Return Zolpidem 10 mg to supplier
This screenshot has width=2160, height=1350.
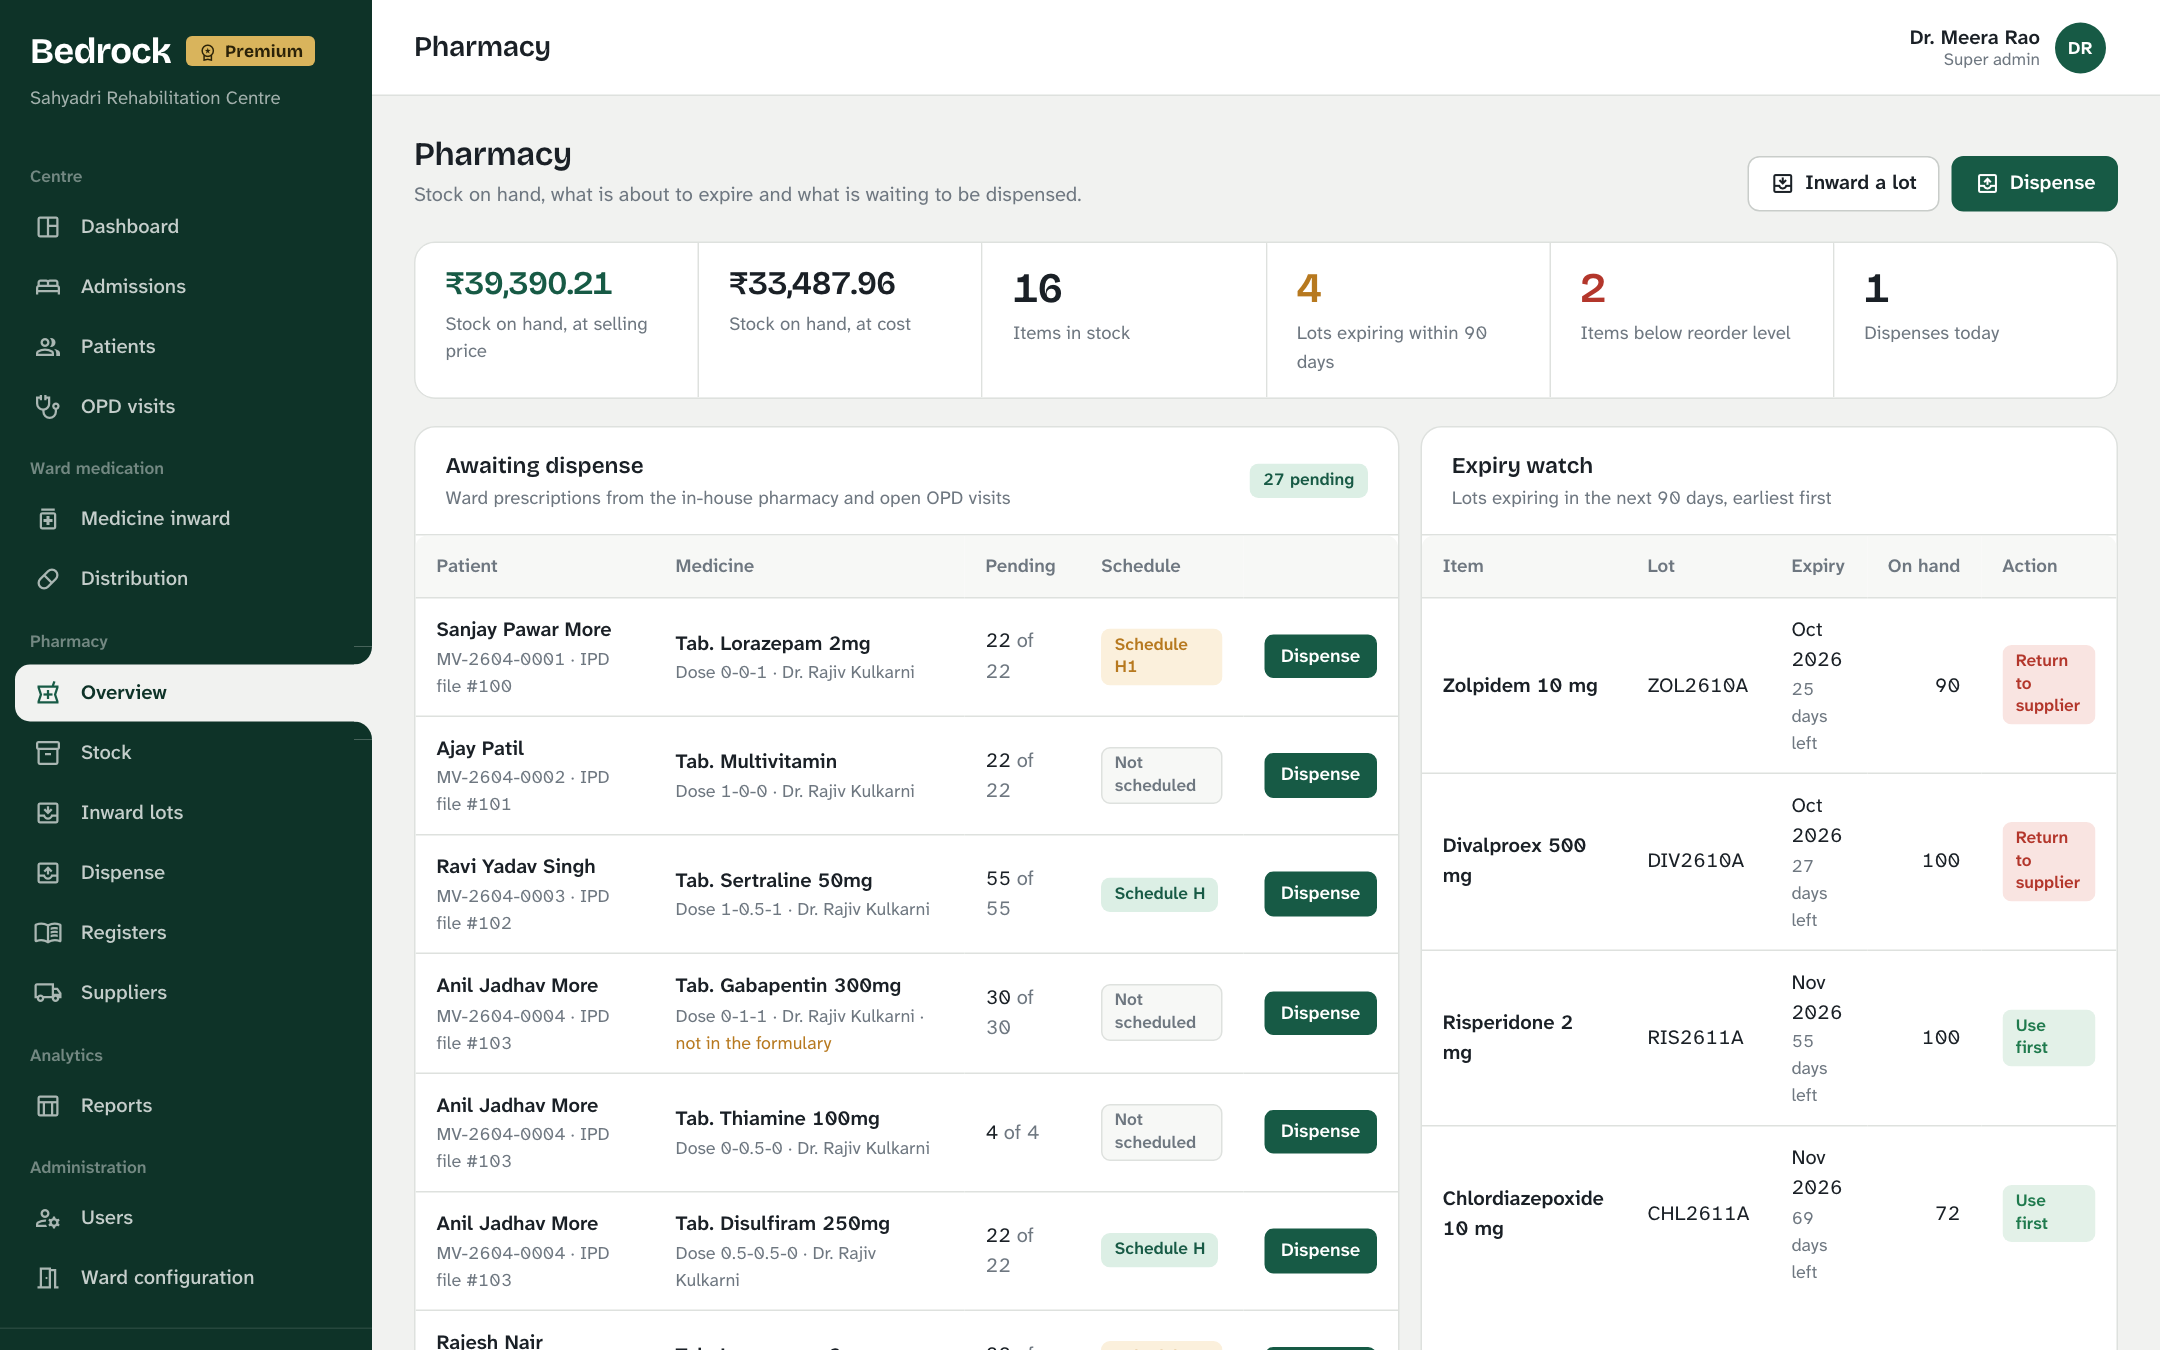tap(2048, 684)
